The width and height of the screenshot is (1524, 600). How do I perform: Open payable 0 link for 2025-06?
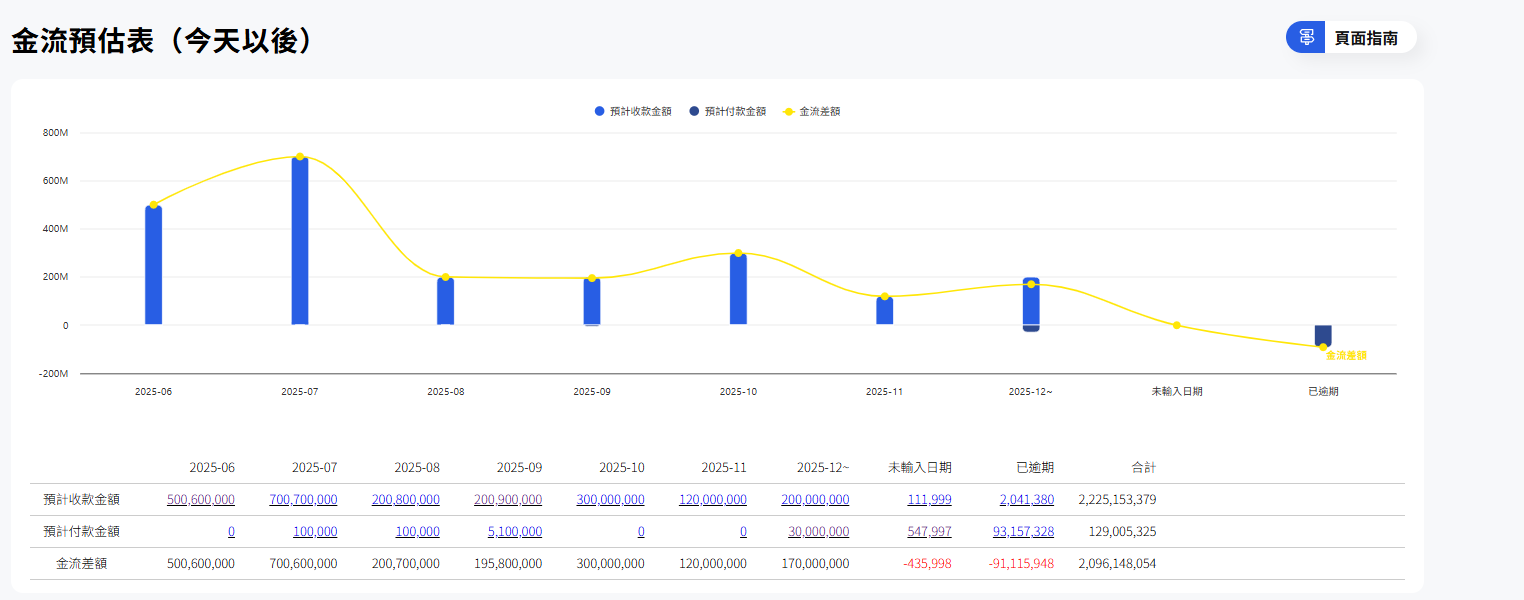(x=231, y=532)
